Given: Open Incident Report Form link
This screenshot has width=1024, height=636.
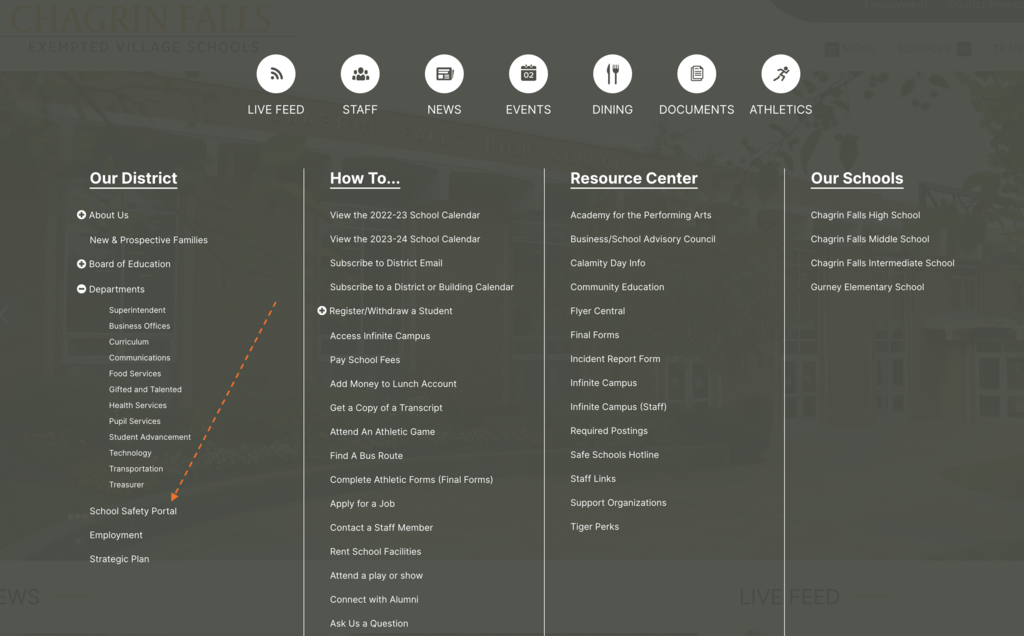Looking at the screenshot, I should (x=615, y=359).
